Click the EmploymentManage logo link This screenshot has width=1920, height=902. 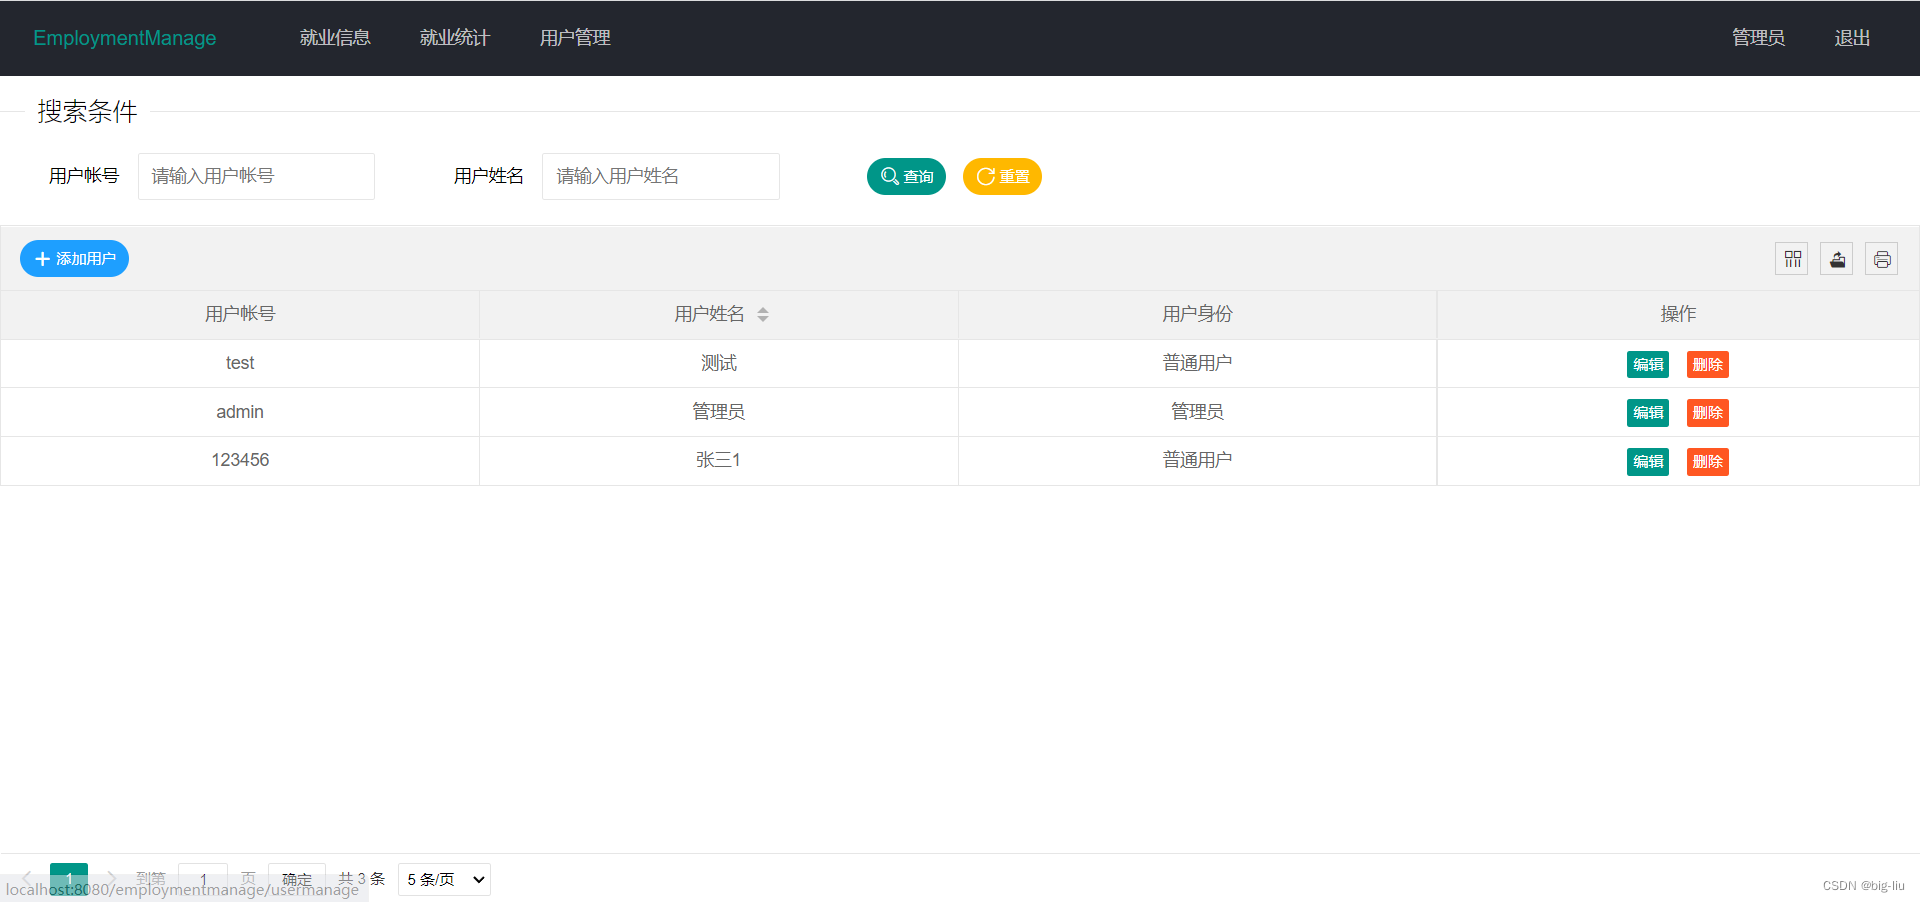tap(125, 38)
